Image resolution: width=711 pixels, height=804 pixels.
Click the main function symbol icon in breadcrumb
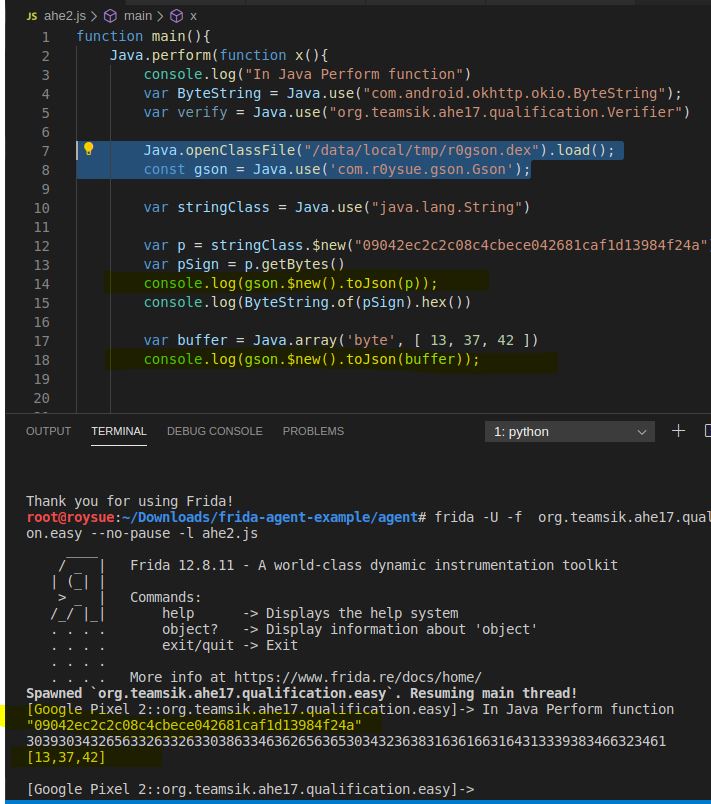110,16
